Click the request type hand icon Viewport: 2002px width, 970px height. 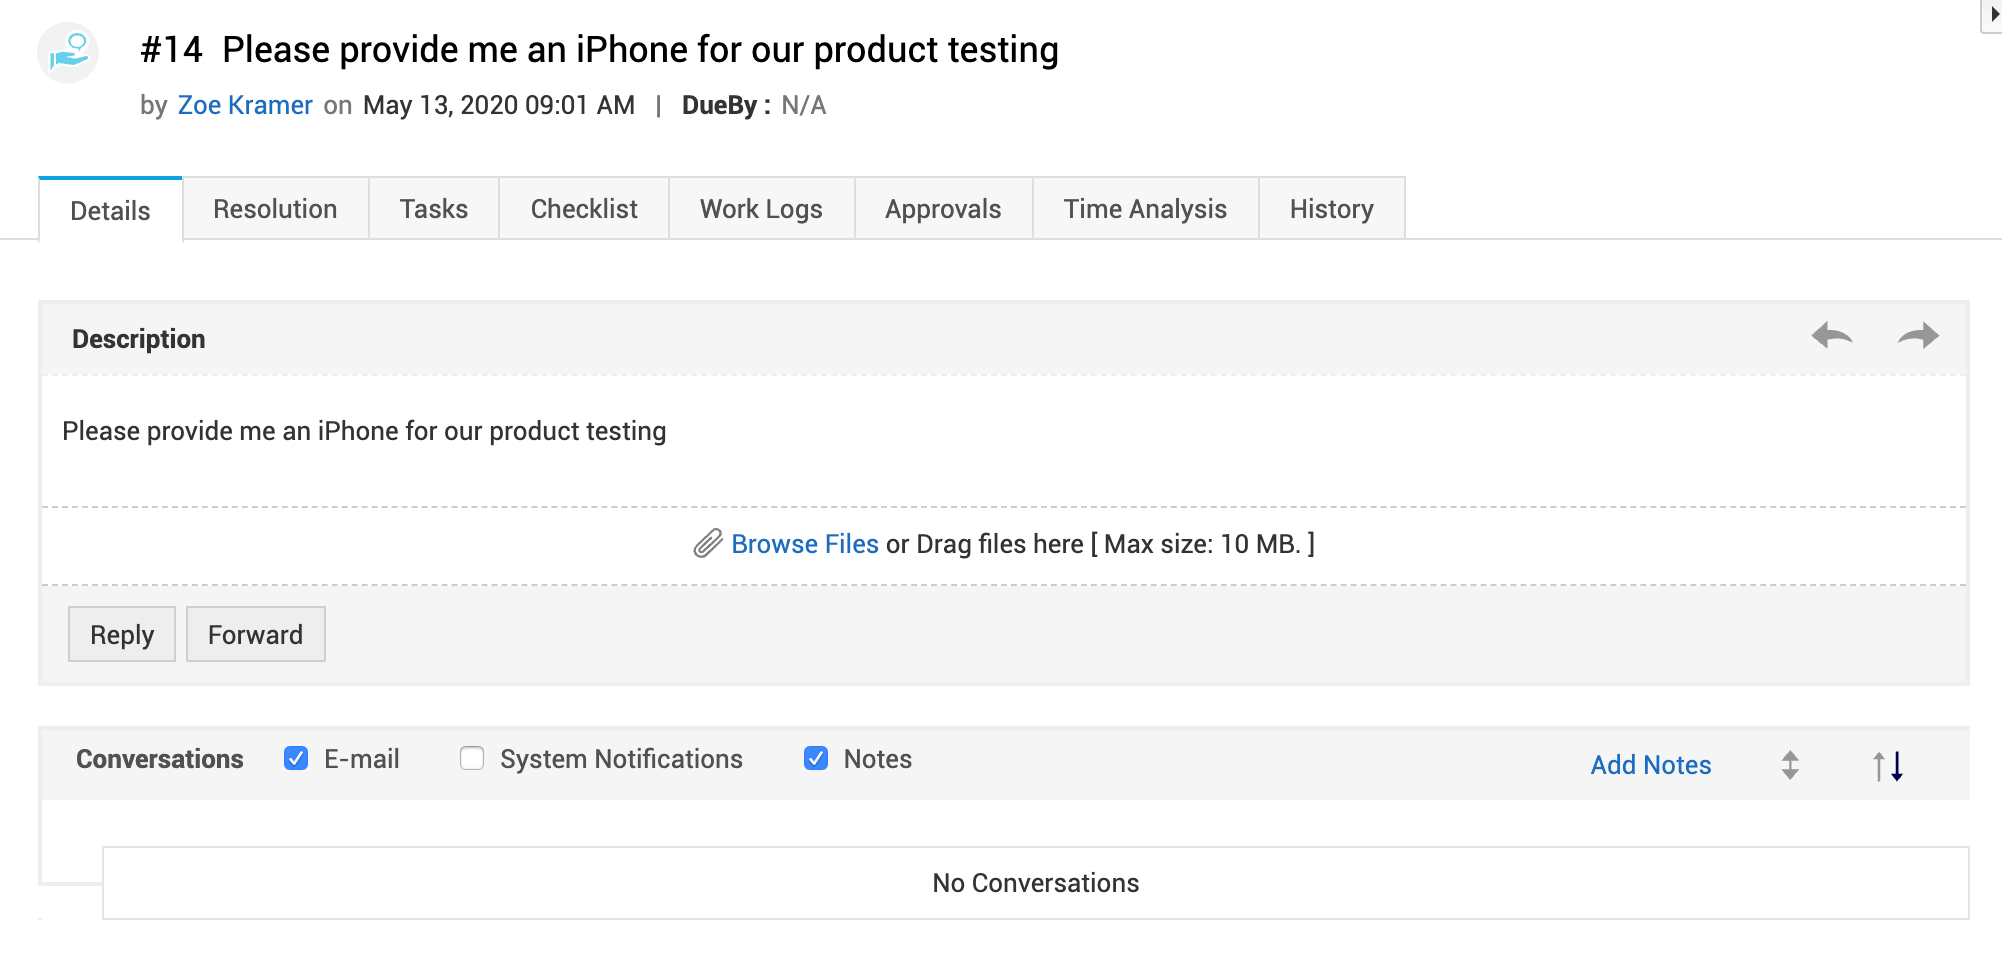[x=68, y=52]
